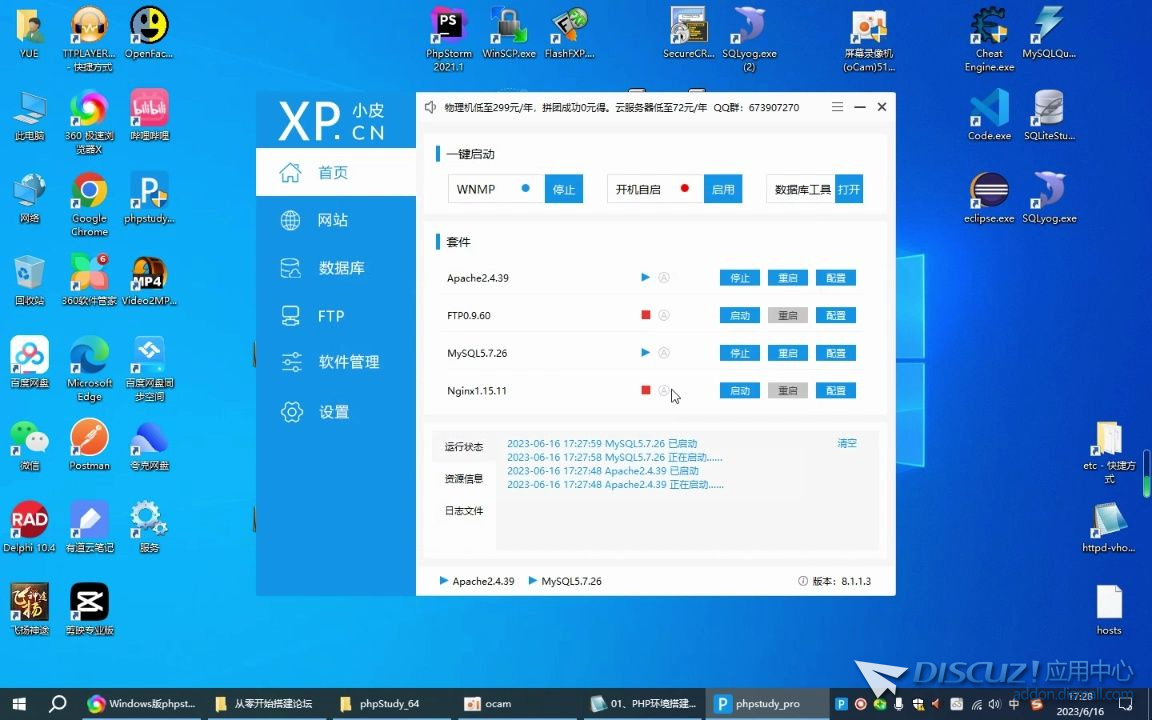
Task: Click the WNMP blue status dot
Action: point(525,188)
